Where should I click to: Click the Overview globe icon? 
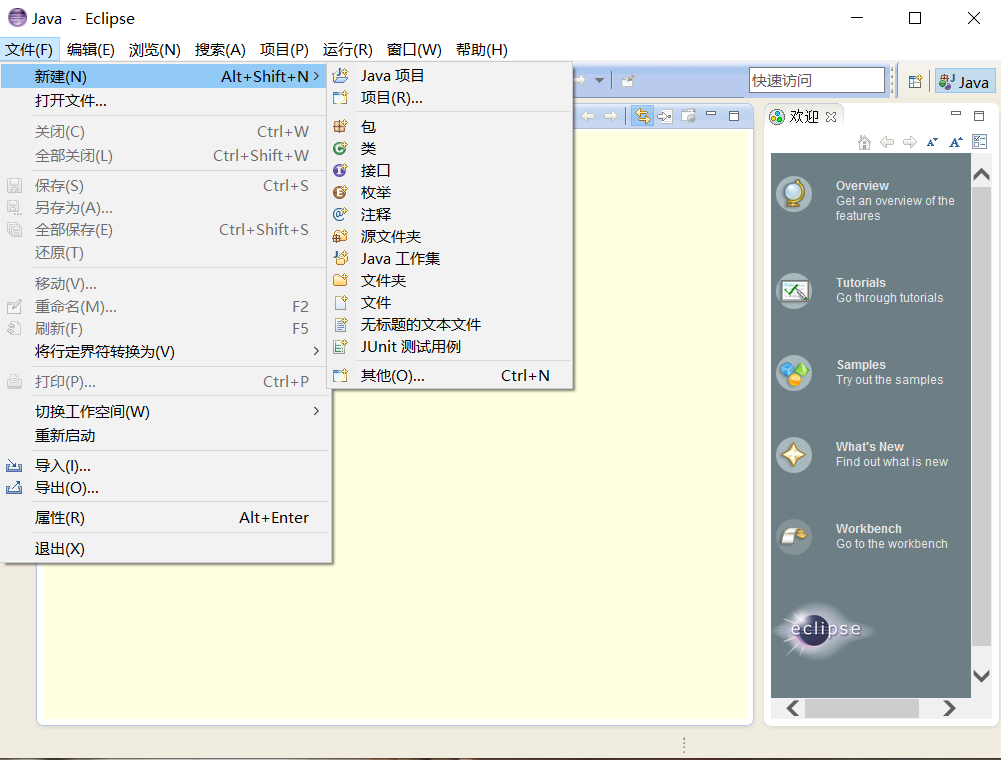[x=794, y=194]
